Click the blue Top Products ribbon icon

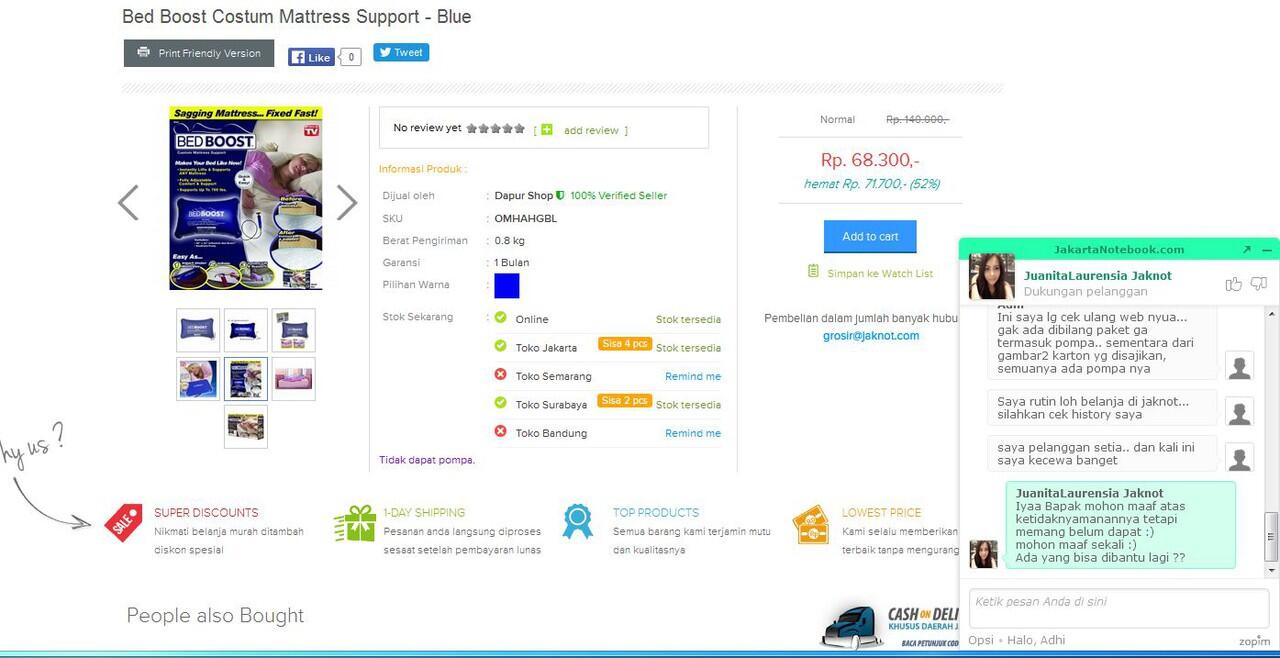coord(577,522)
